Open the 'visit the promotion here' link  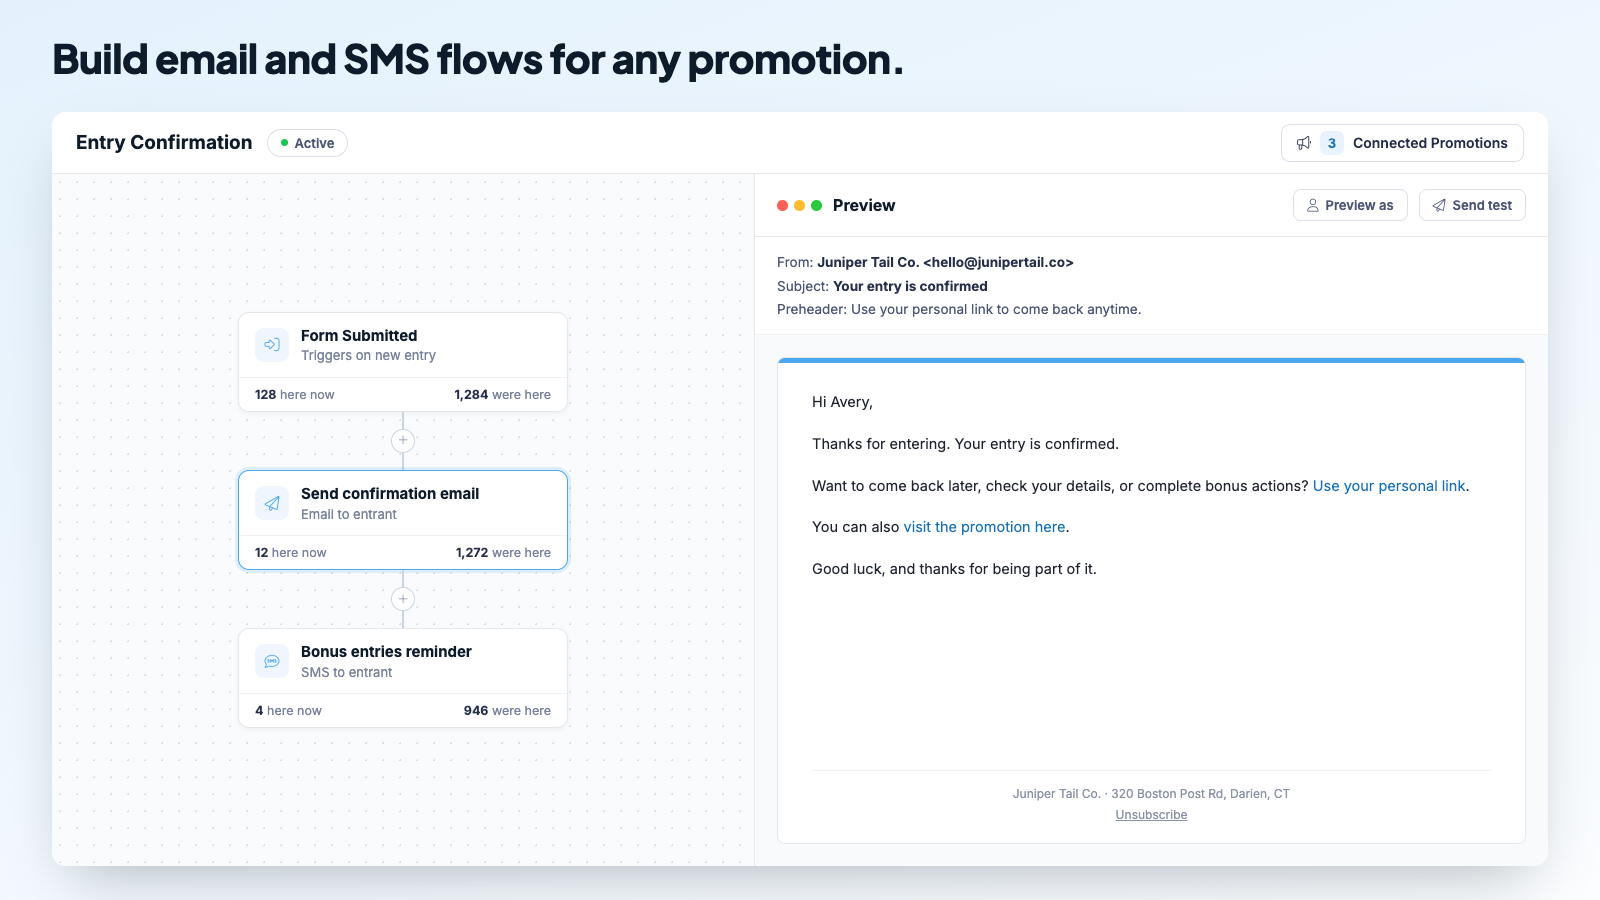coord(984,527)
